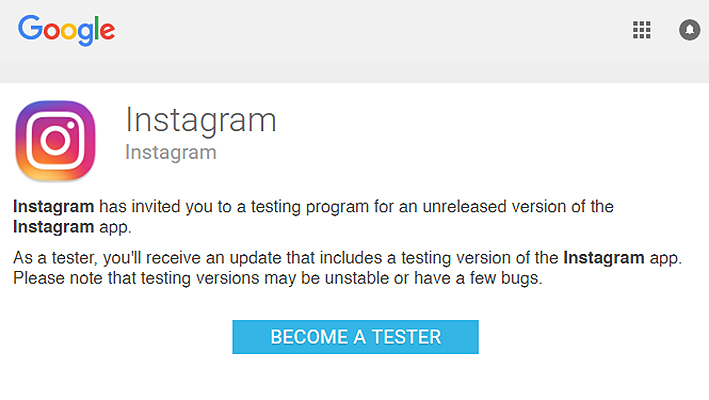Click bold Instagram in the tester paragraph
This screenshot has width=709, height=400.
point(604,258)
